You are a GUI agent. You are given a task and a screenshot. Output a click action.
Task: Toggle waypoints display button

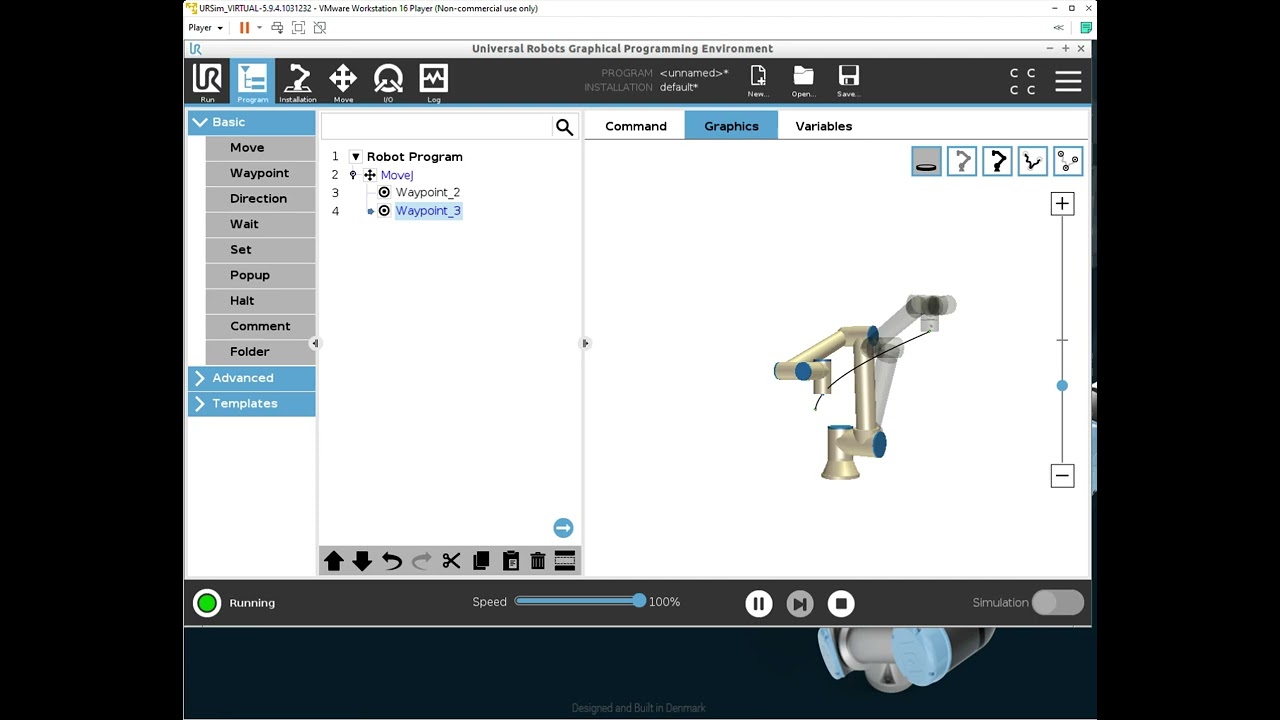click(1068, 161)
